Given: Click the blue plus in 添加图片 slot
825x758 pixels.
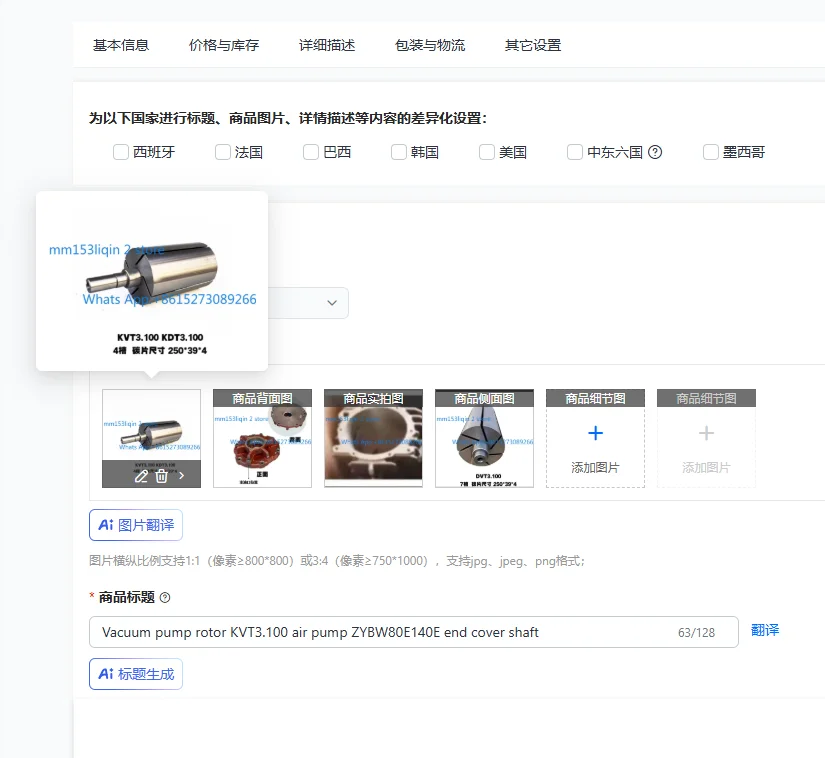Looking at the screenshot, I should 595,433.
